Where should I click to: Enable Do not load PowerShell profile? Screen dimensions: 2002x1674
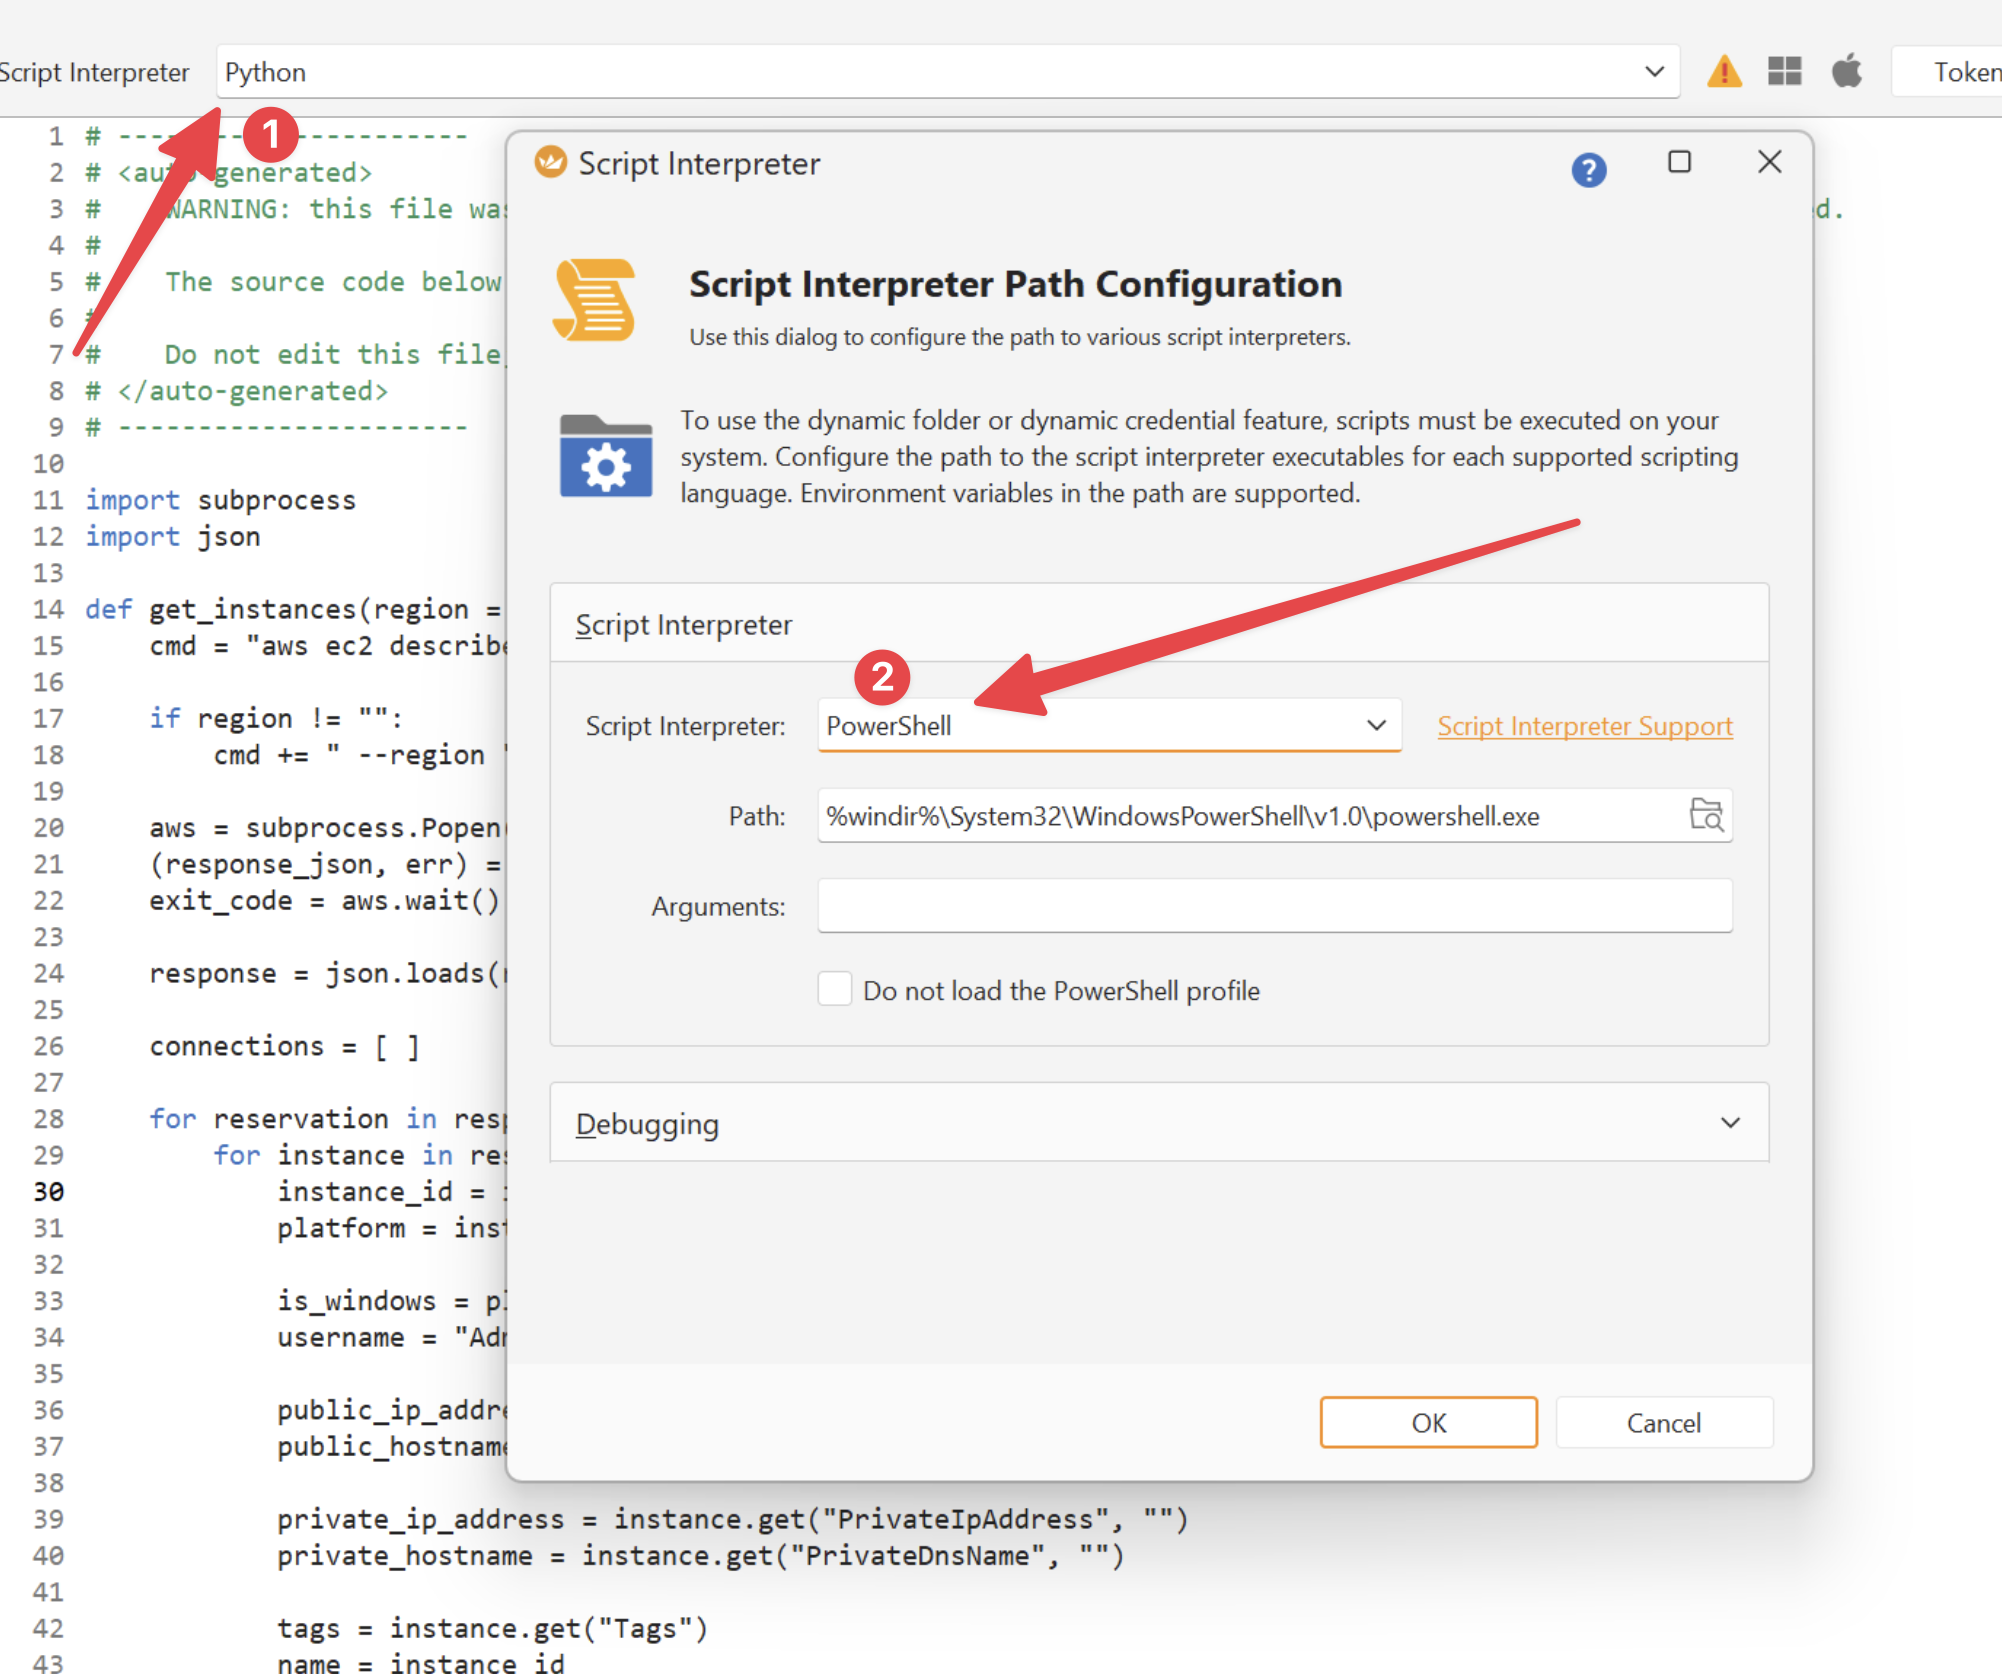click(x=835, y=989)
